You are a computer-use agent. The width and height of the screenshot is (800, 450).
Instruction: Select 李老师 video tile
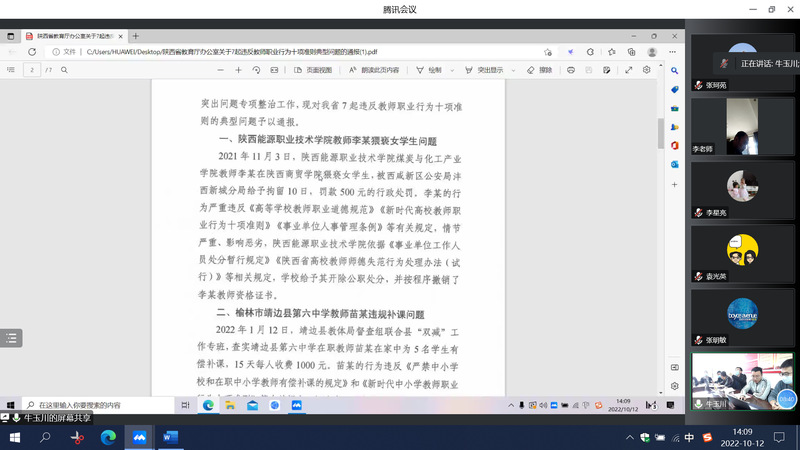[x=742, y=127]
